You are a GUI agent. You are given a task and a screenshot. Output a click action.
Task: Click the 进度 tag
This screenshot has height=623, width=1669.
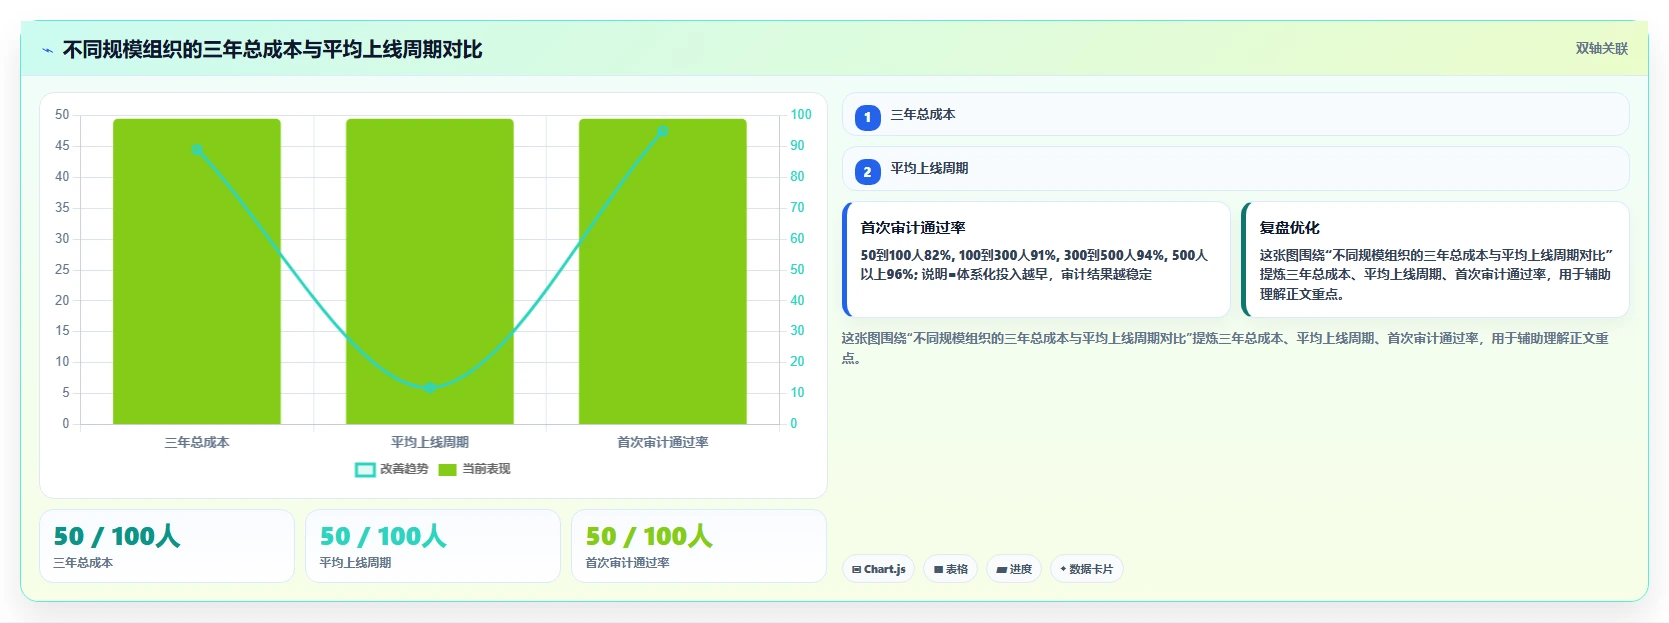pos(1014,569)
